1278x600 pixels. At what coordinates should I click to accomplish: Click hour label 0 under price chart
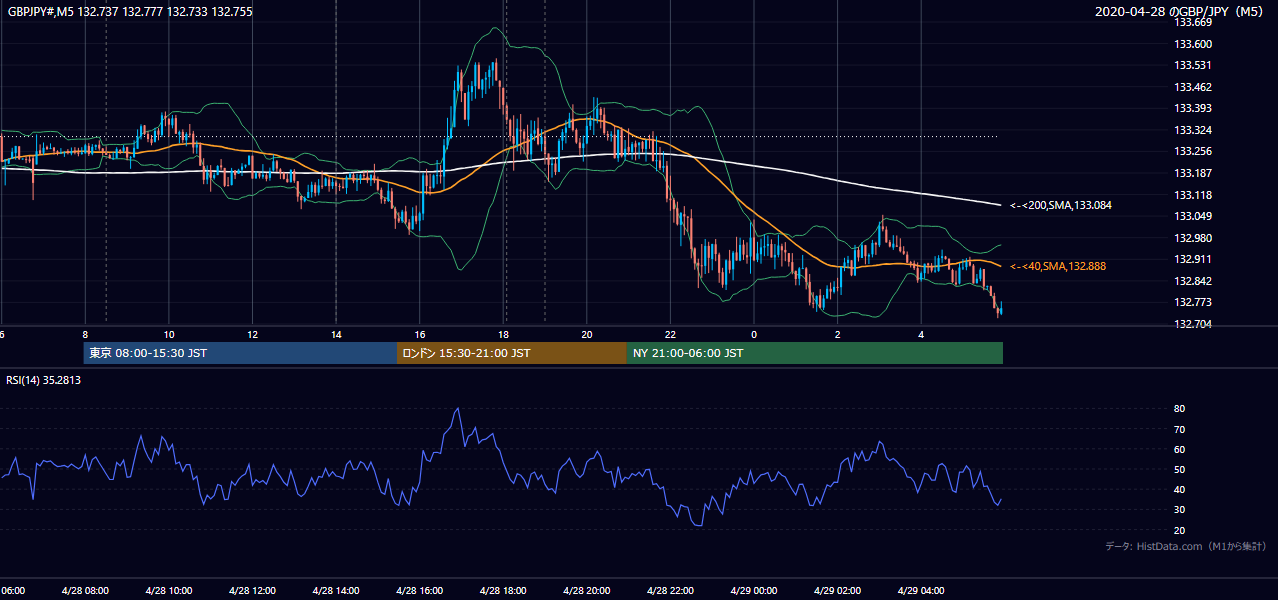(x=754, y=334)
